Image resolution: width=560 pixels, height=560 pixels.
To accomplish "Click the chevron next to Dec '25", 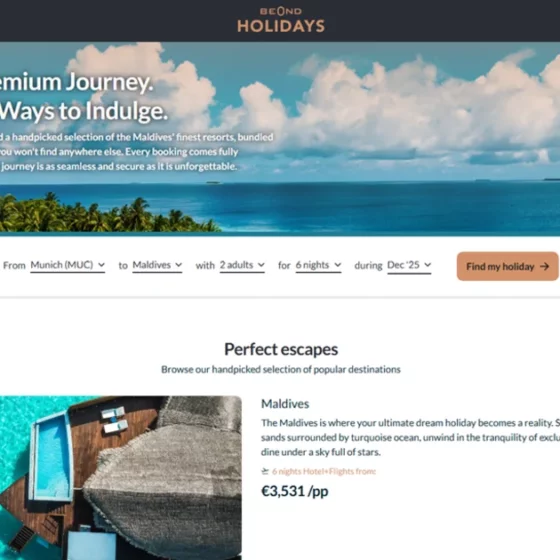I will click(x=428, y=265).
